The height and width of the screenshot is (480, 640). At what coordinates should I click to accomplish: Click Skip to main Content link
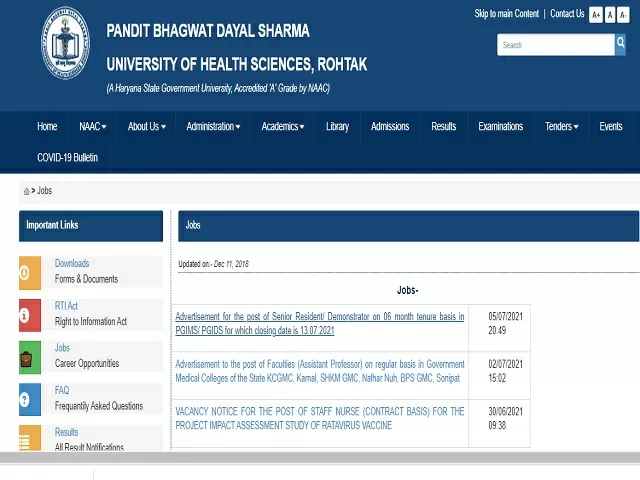(x=507, y=13)
